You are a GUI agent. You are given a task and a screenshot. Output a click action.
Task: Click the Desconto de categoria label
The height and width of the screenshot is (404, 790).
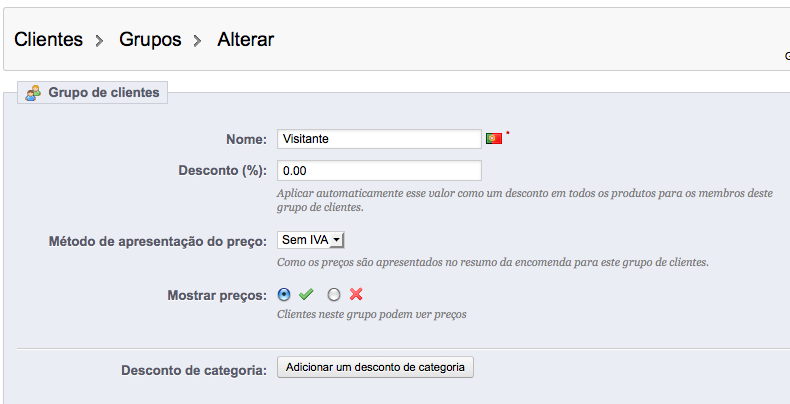[x=194, y=371]
